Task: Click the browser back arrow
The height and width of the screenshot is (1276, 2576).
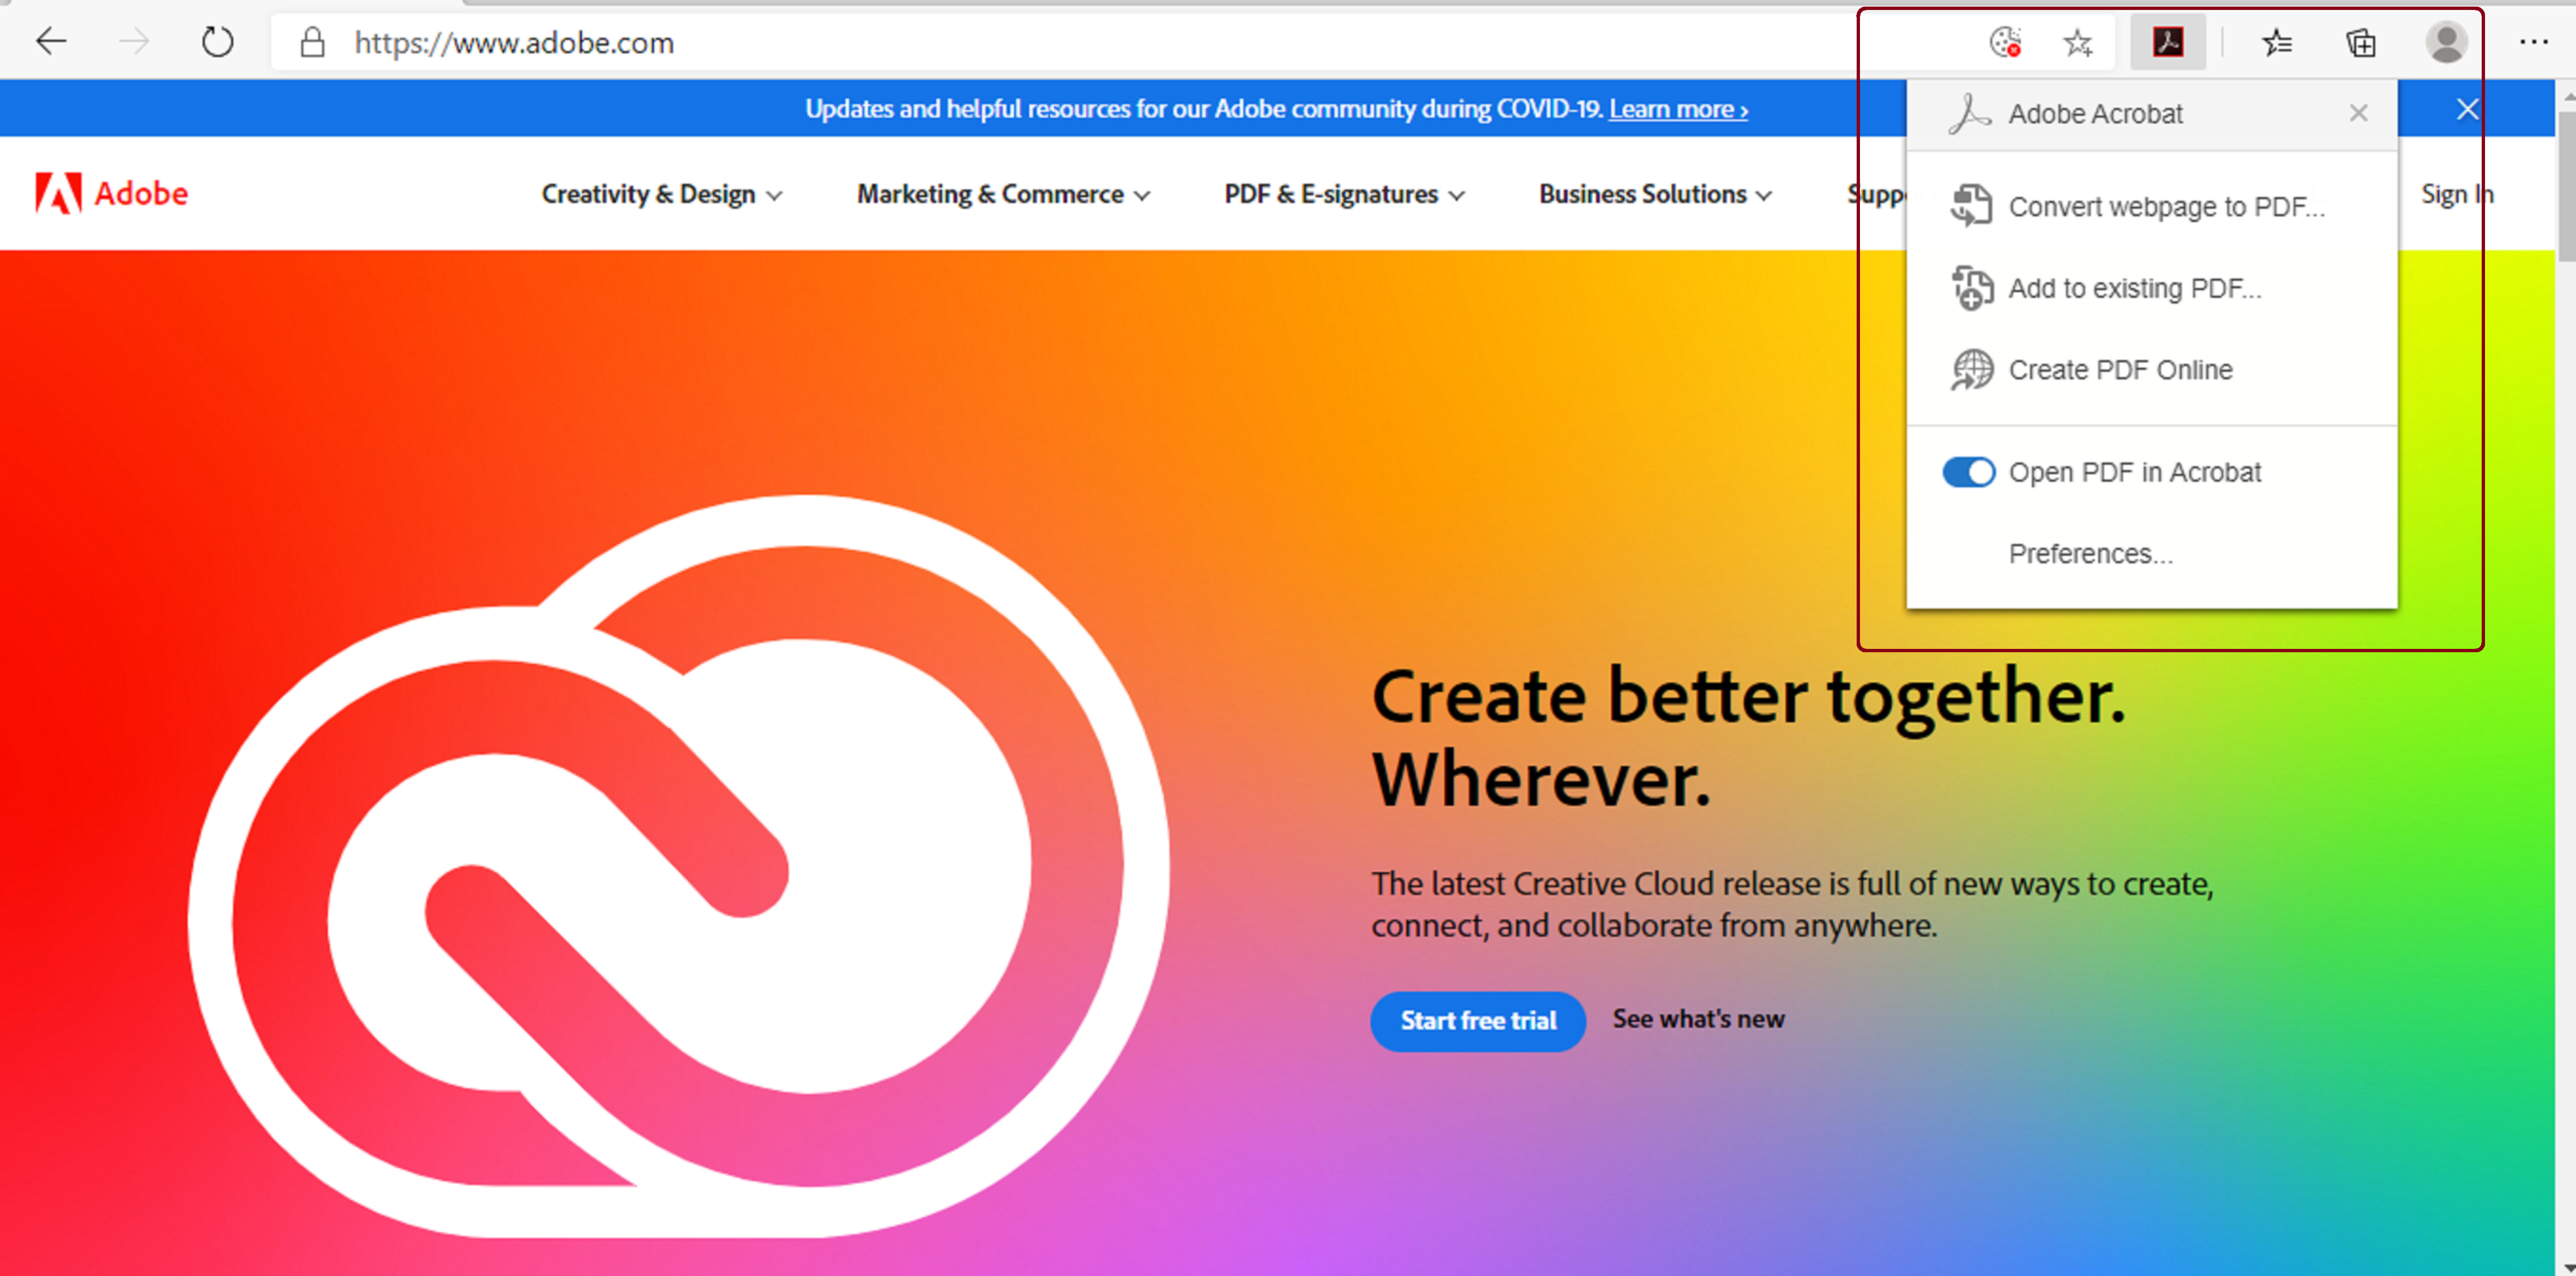Action: click(x=51, y=42)
